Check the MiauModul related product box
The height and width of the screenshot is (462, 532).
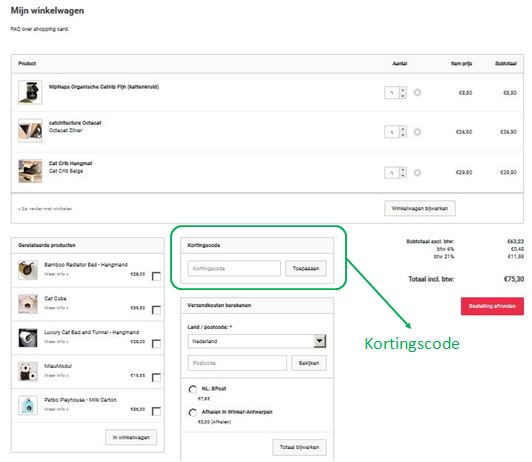coord(156,378)
